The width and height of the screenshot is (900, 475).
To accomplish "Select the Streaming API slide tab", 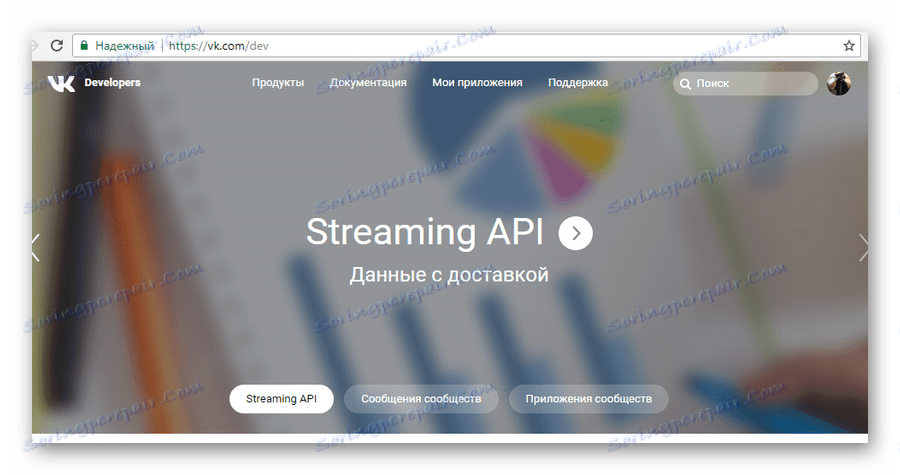I will (x=281, y=399).
